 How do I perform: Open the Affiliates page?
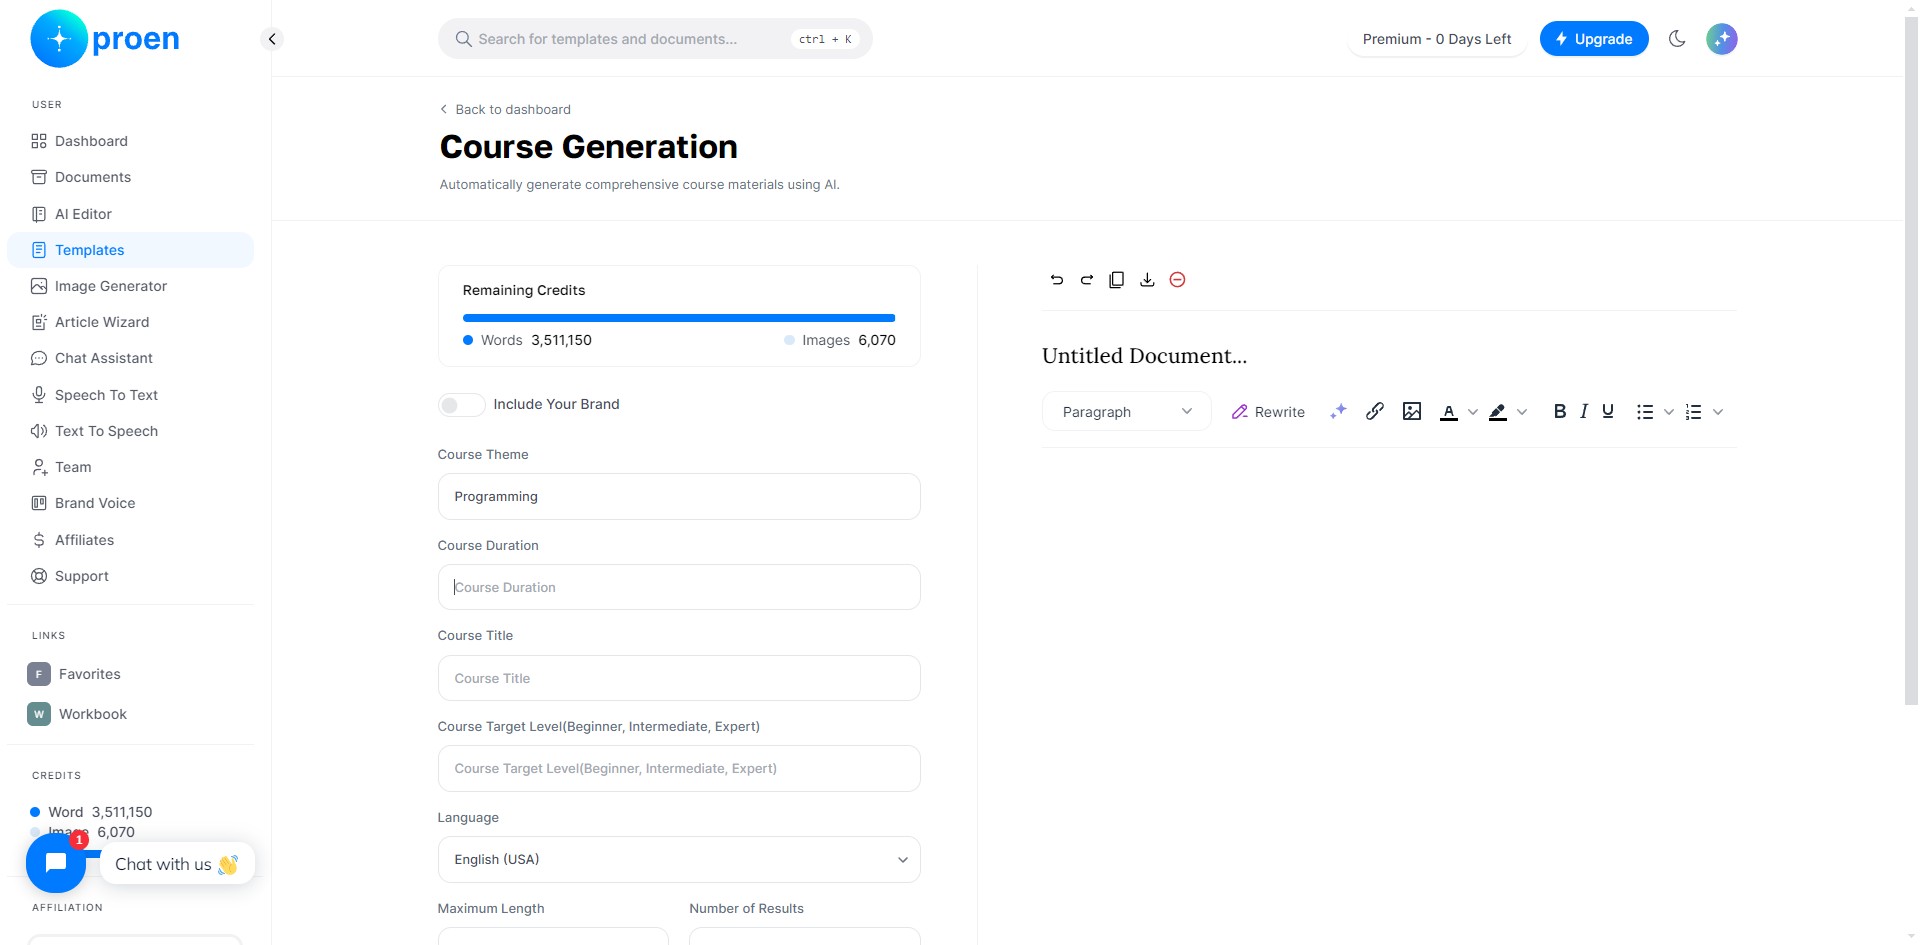tap(130, 540)
